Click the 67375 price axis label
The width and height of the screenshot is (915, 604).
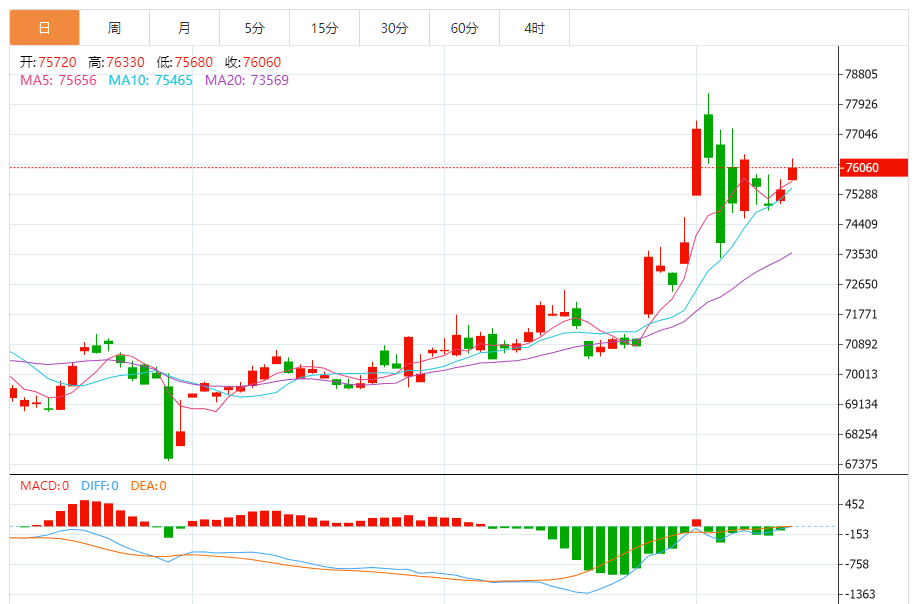[861, 465]
